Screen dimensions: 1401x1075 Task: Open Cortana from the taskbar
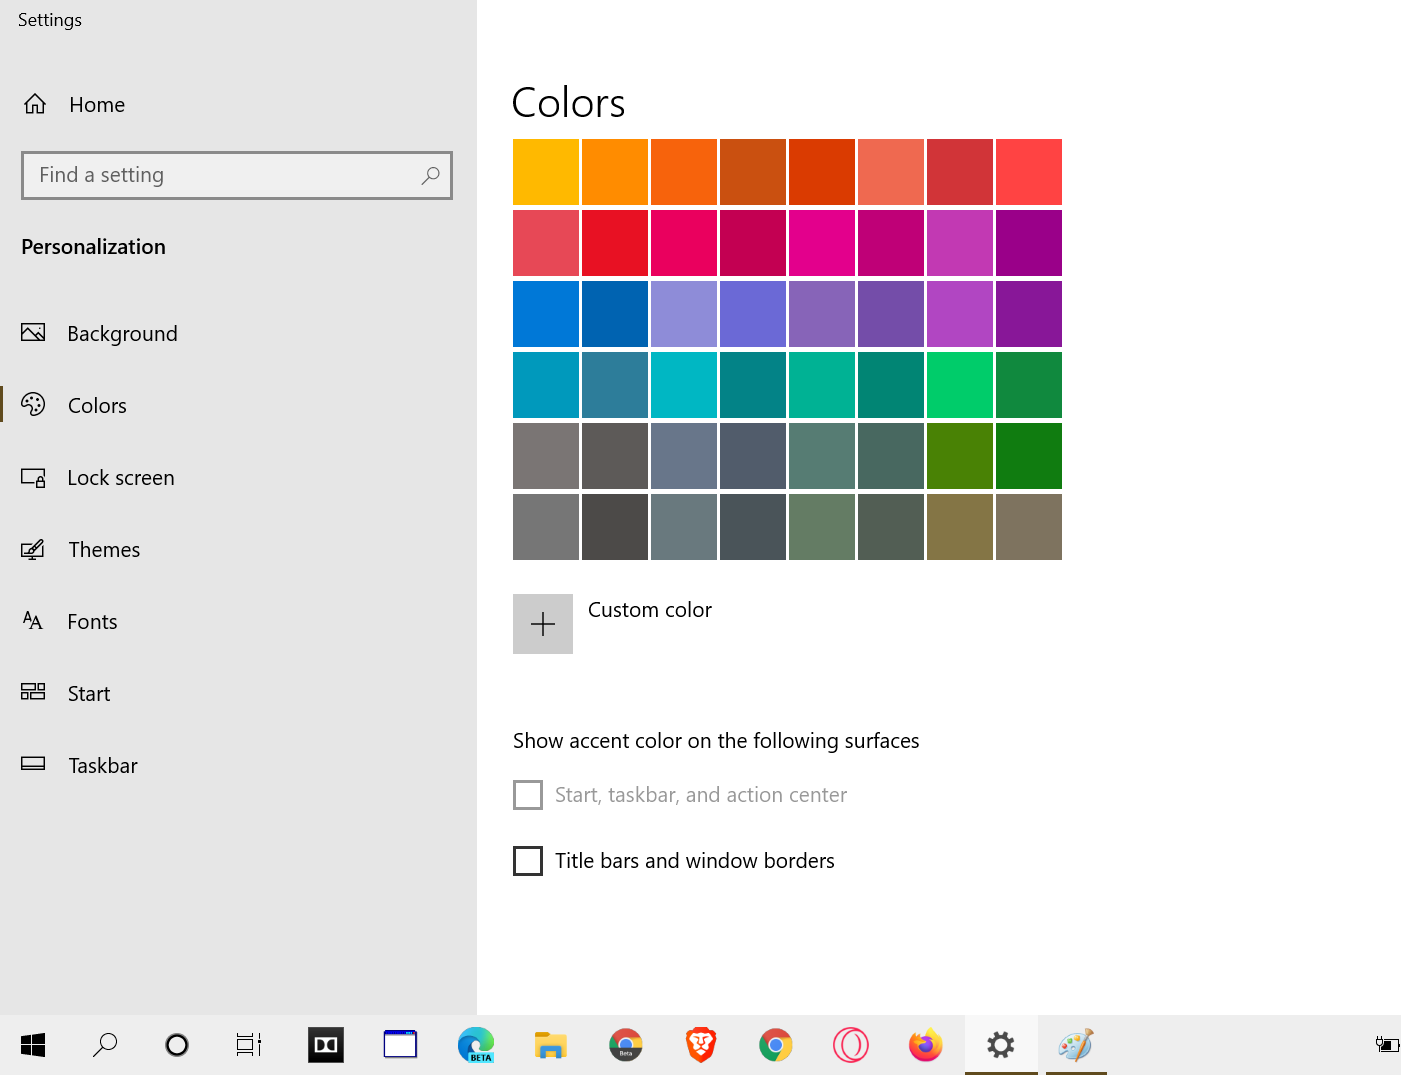point(177,1045)
